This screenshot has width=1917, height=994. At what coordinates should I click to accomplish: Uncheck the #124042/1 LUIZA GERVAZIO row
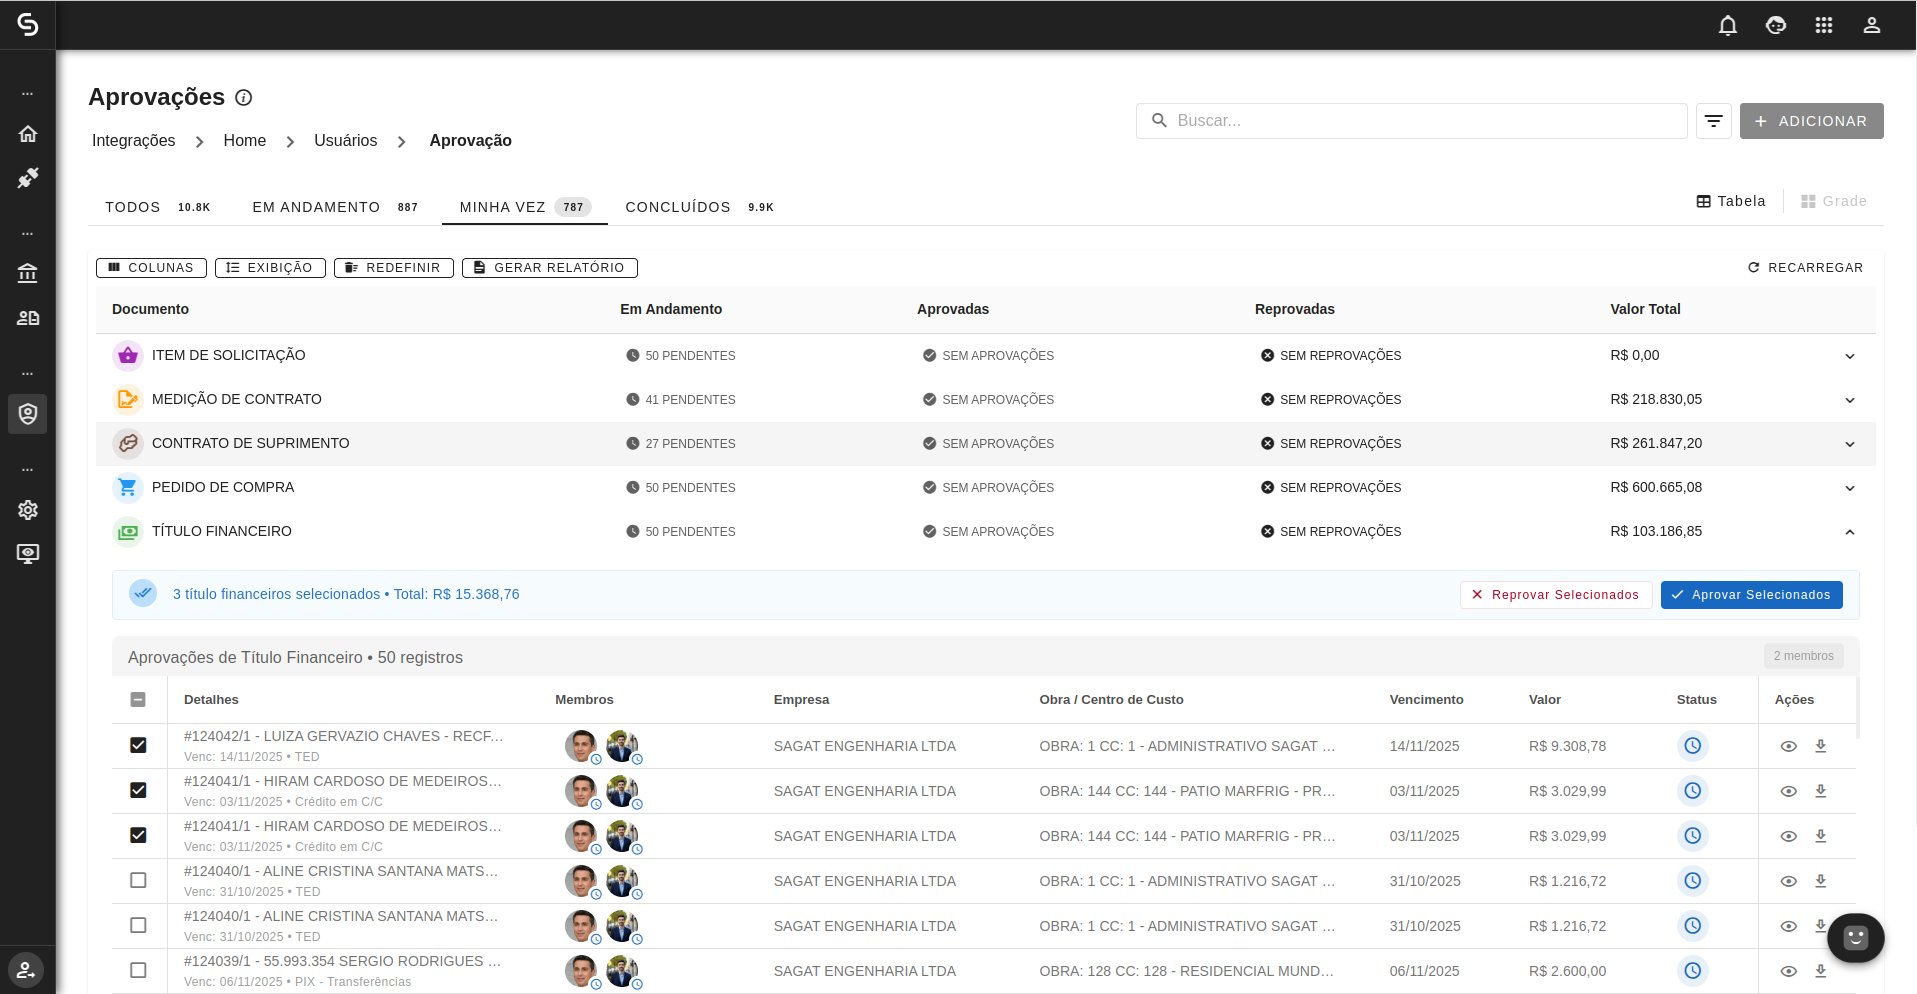coord(138,745)
